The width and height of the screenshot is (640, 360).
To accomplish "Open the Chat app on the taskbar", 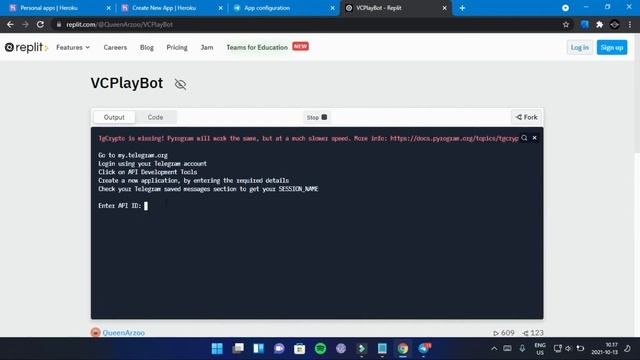I will 279,348.
